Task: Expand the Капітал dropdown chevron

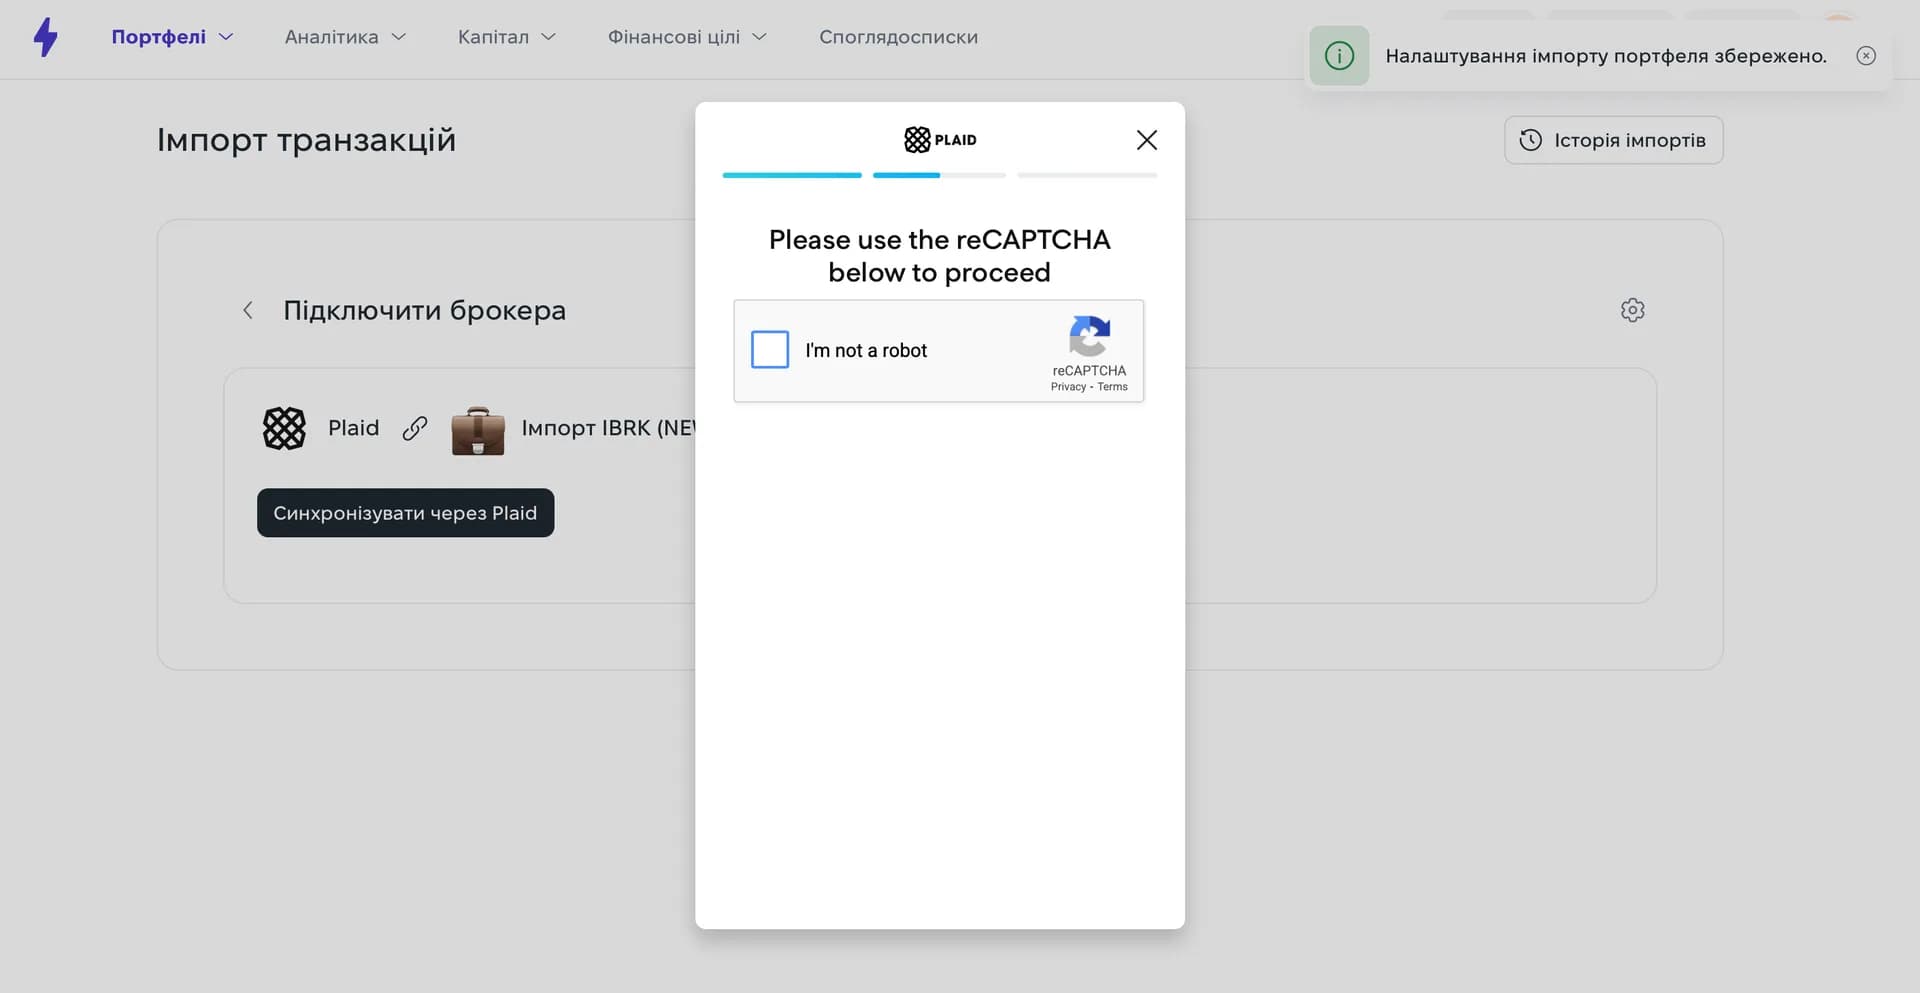Action: (x=548, y=37)
